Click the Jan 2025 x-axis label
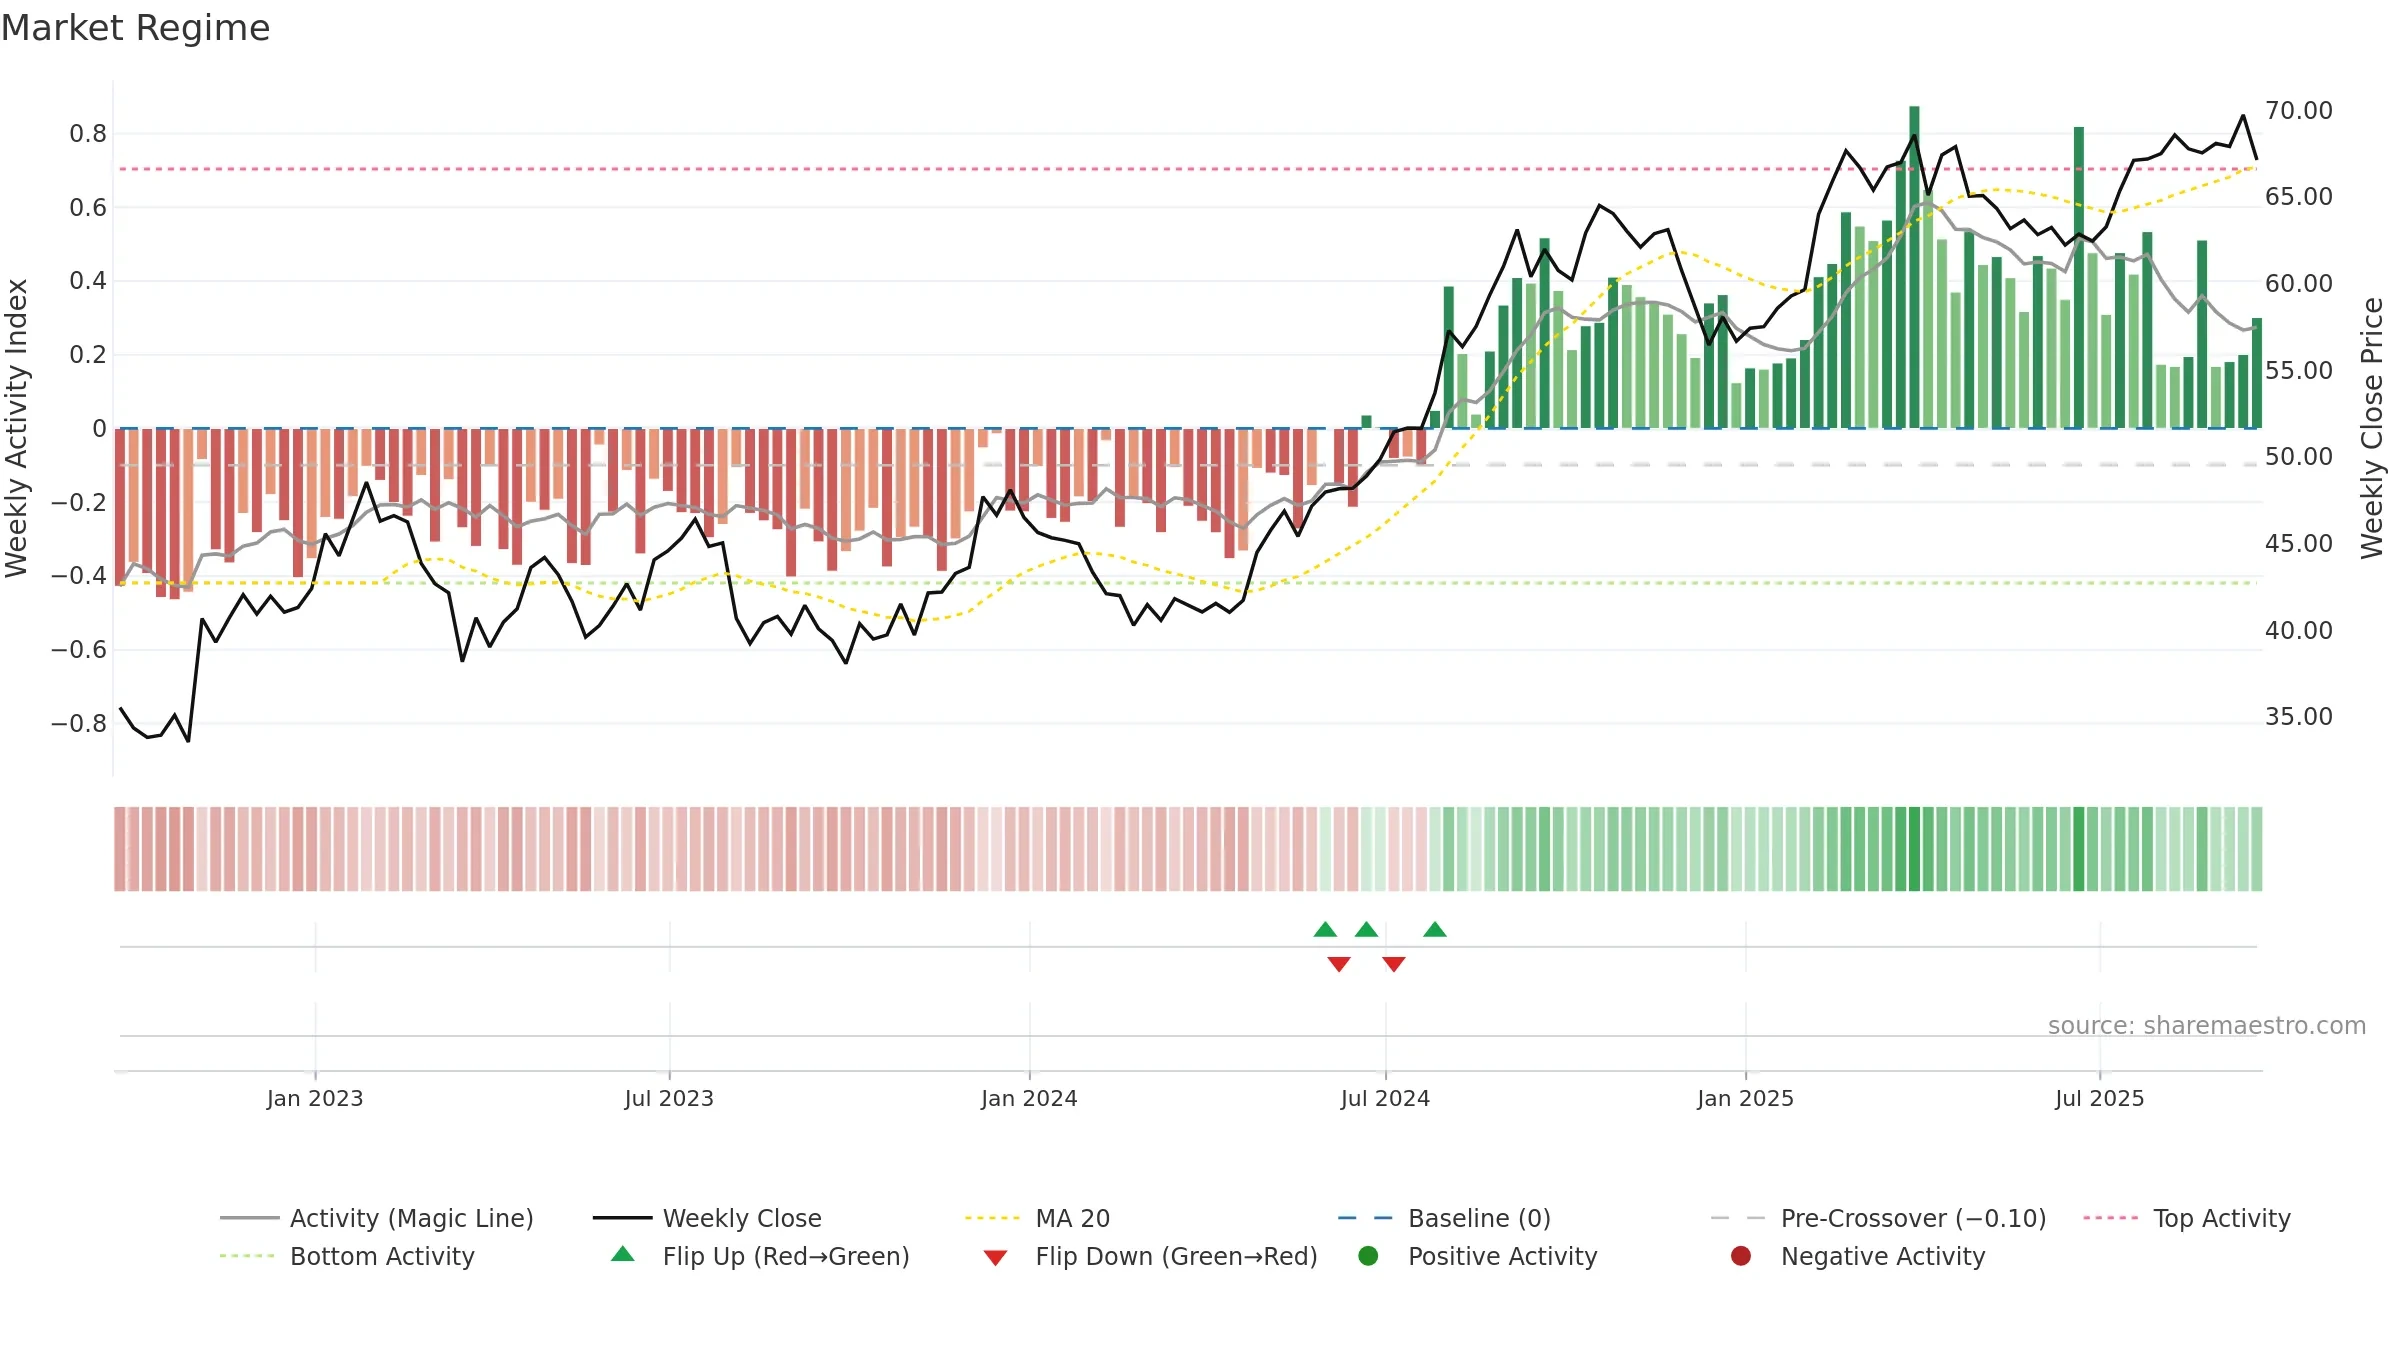The width and height of the screenshot is (2400, 1350). (1745, 1098)
